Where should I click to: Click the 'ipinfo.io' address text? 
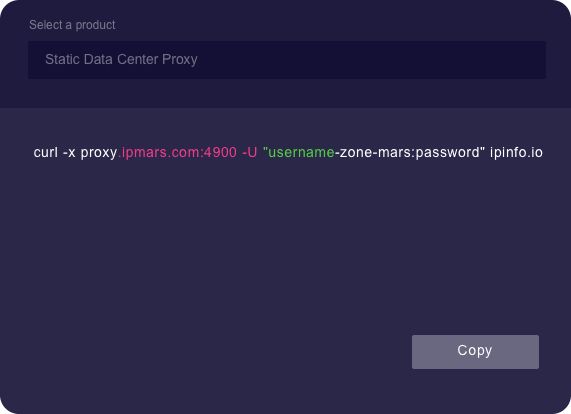click(516, 153)
